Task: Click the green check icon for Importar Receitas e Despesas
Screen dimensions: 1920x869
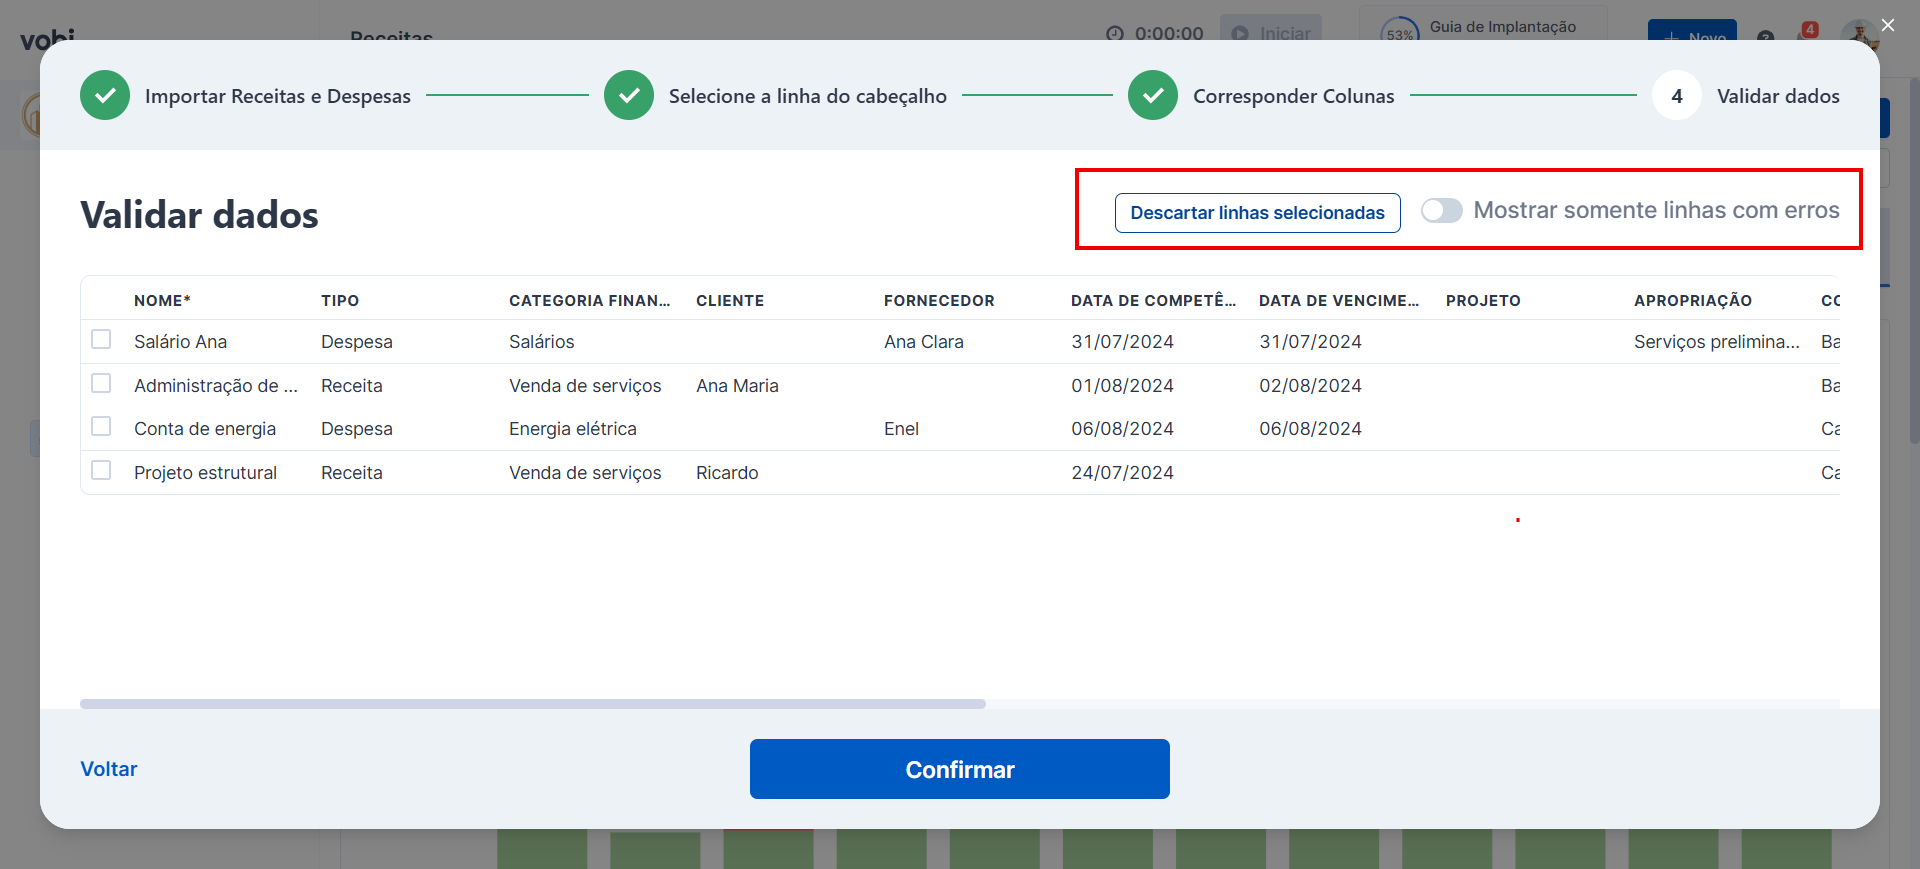Action: 105,95
